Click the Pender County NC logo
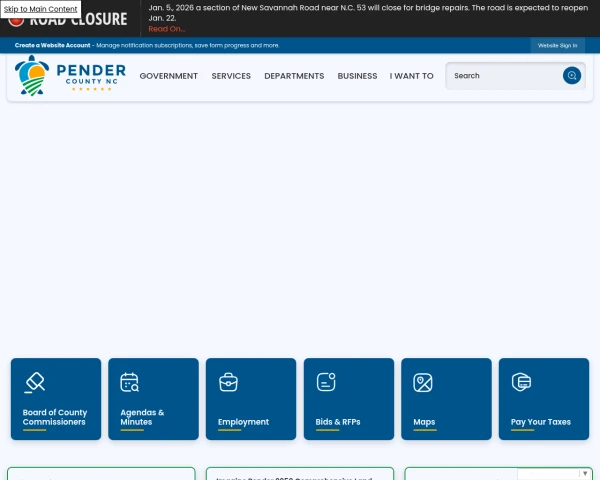The image size is (600, 480). [x=70, y=75]
